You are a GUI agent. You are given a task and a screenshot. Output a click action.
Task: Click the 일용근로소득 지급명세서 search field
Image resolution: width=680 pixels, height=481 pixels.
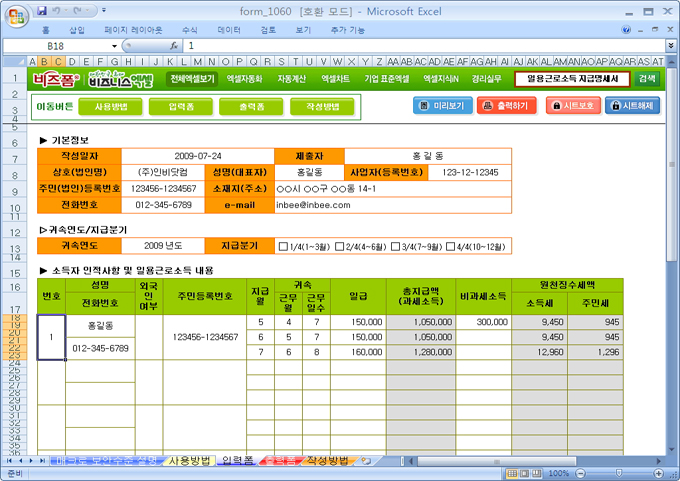click(572, 78)
